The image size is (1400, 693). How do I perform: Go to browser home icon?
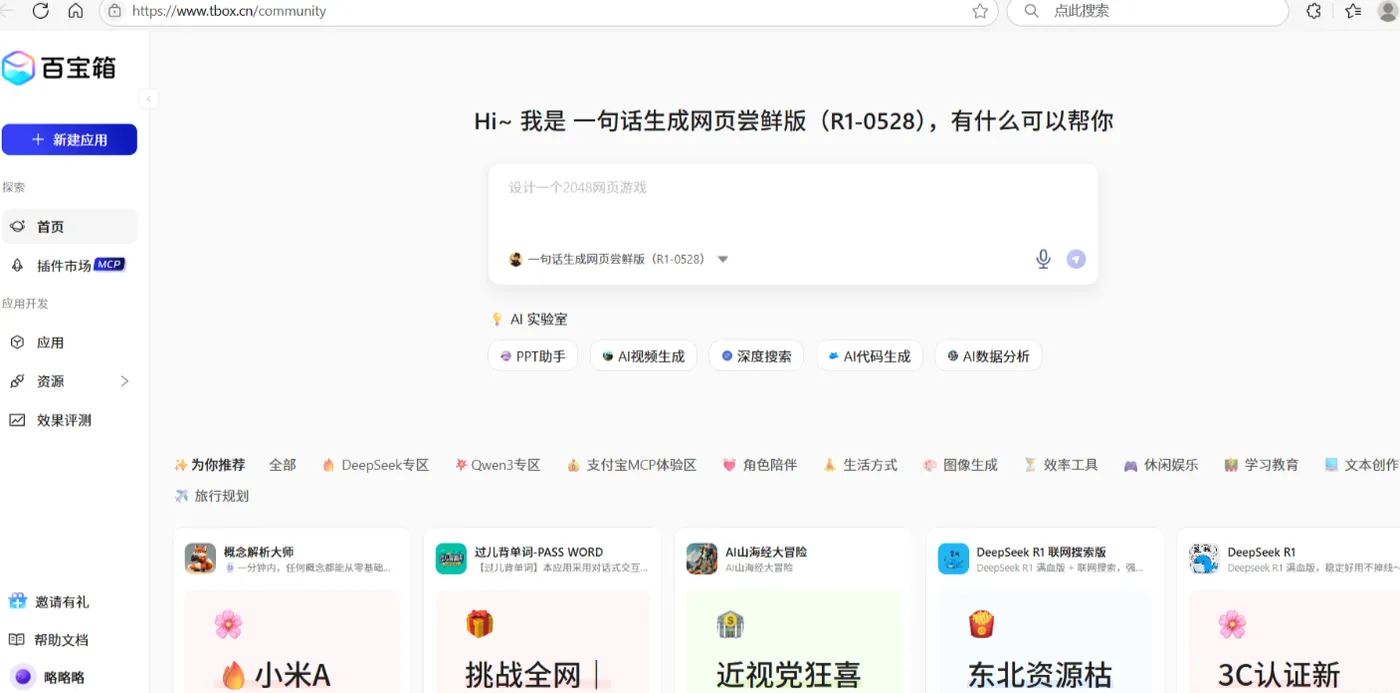(x=76, y=11)
